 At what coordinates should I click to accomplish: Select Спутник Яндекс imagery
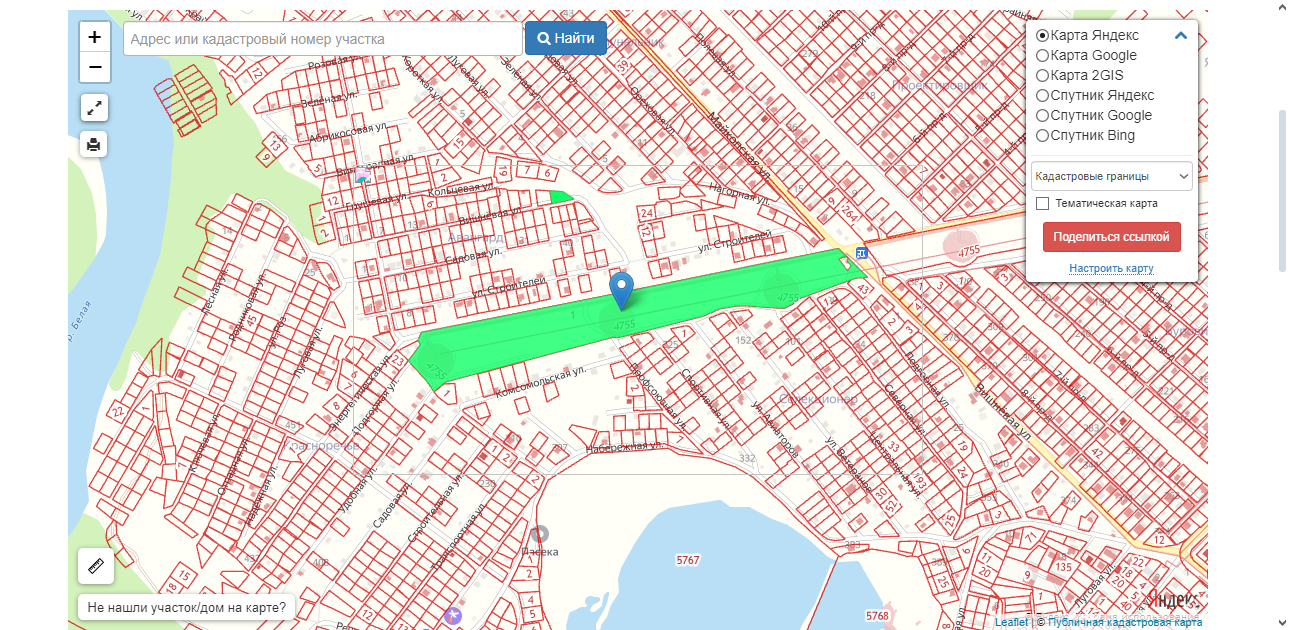tap(1042, 96)
